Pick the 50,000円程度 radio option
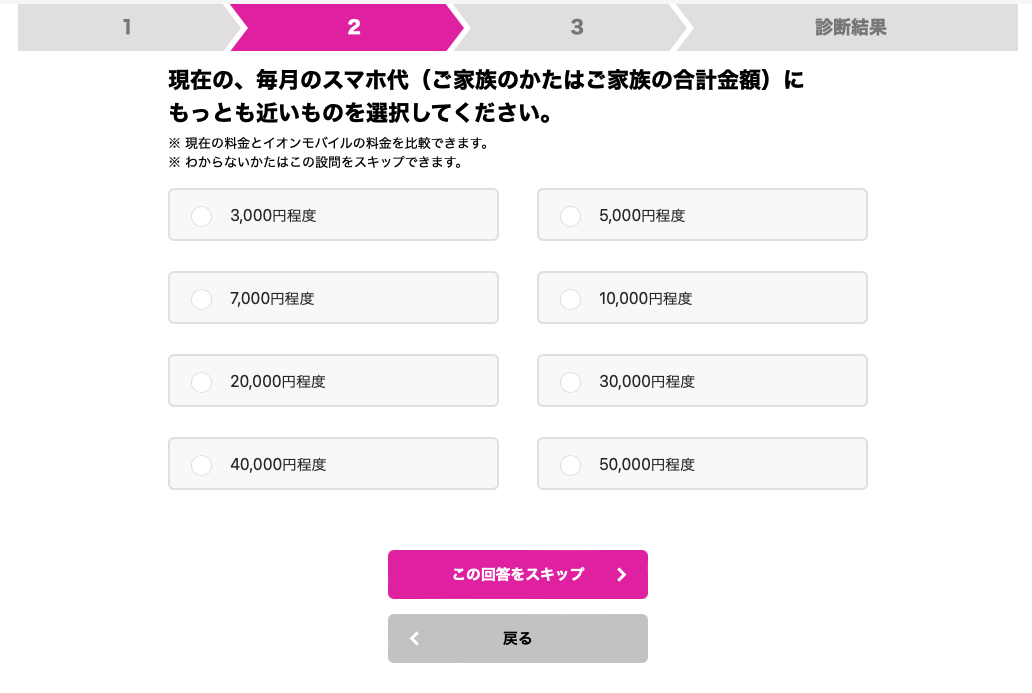This screenshot has width=1032, height=693. tap(570, 465)
